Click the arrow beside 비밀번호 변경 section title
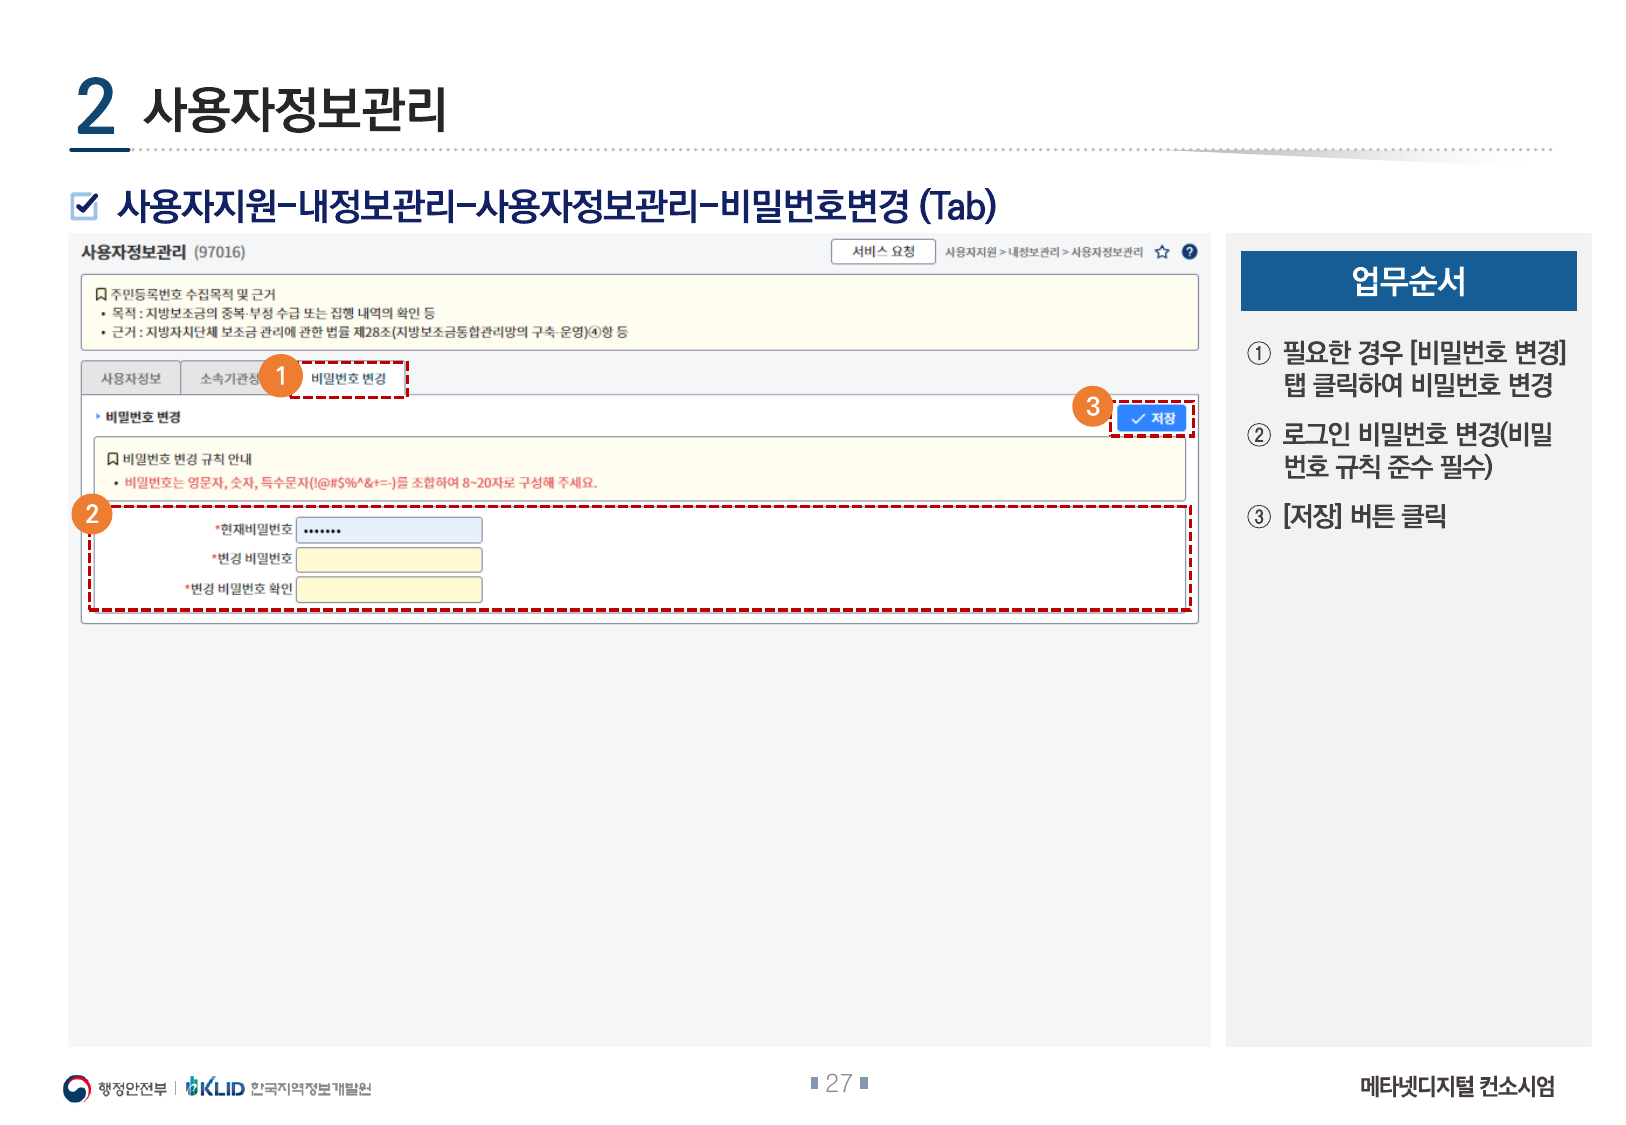 pyautogui.click(x=98, y=417)
